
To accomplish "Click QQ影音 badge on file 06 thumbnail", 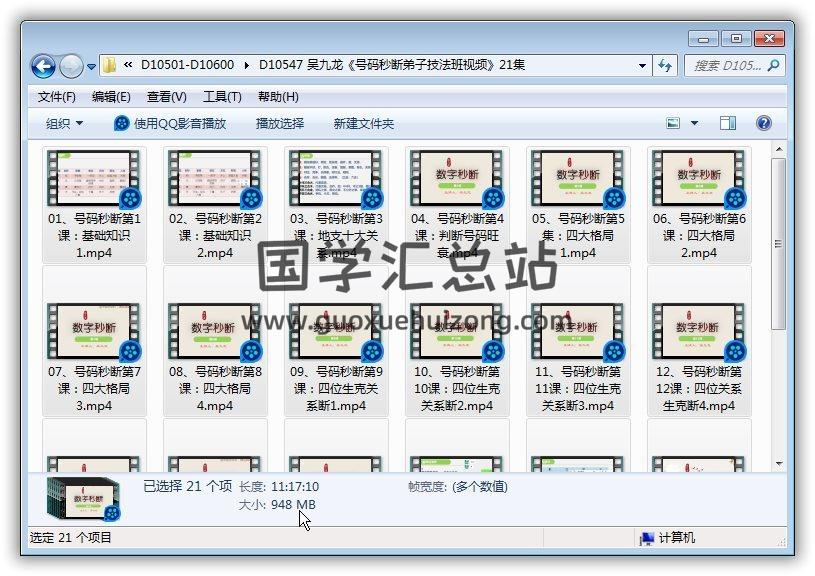I will pos(735,198).
